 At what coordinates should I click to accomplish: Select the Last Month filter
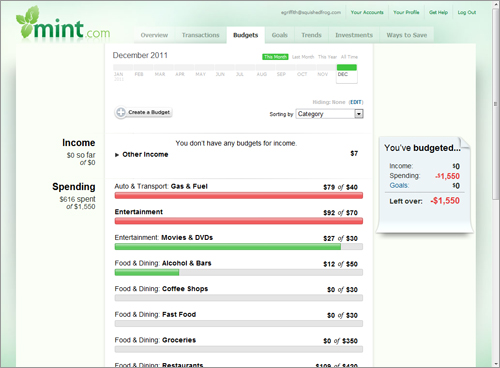pyautogui.click(x=303, y=57)
